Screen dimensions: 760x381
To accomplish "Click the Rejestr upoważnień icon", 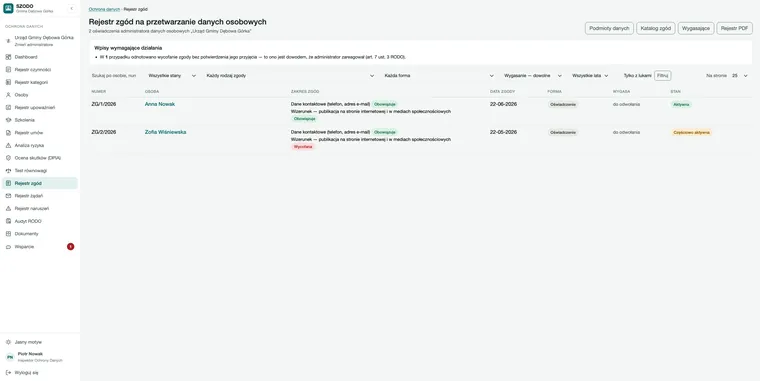I will point(8,108).
